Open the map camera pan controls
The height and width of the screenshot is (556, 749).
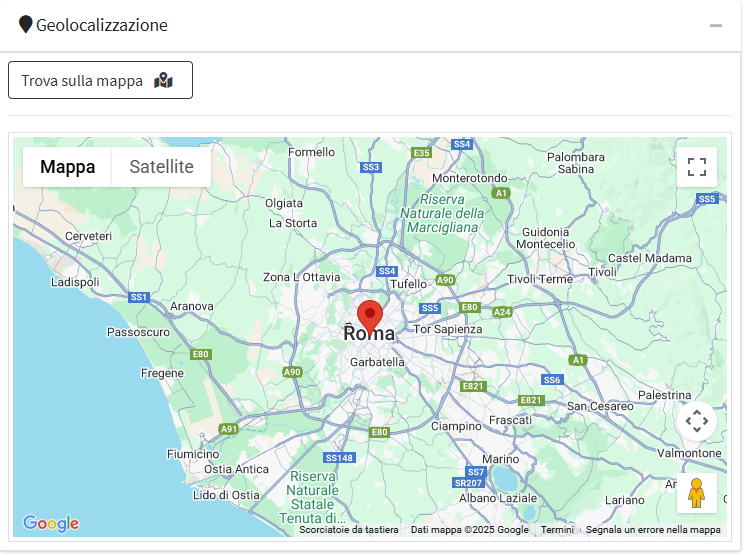point(696,421)
